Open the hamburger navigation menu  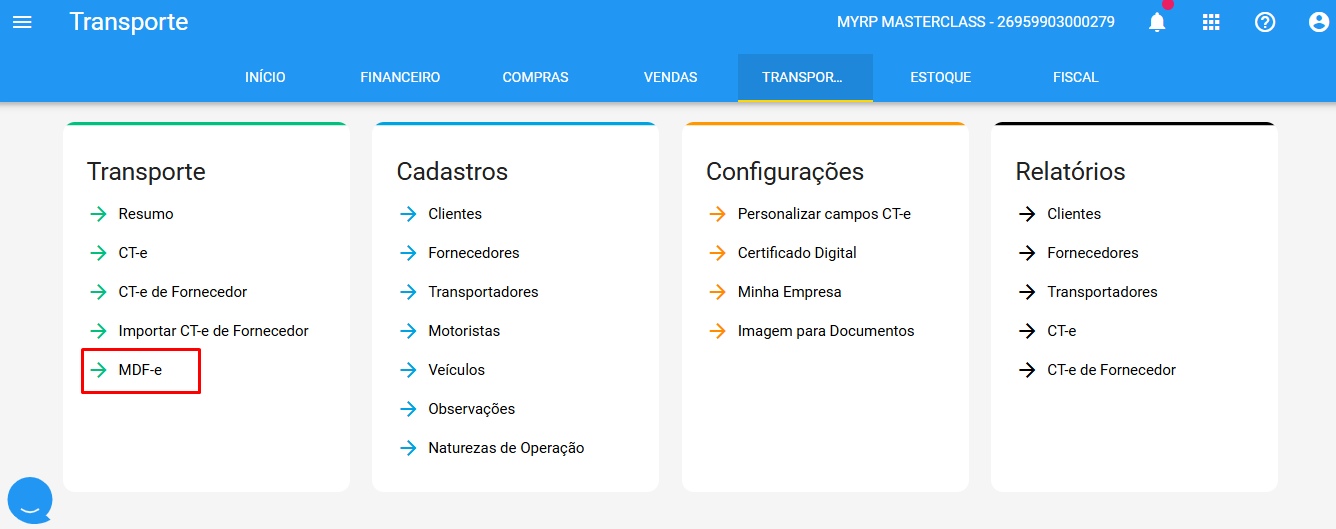22,22
